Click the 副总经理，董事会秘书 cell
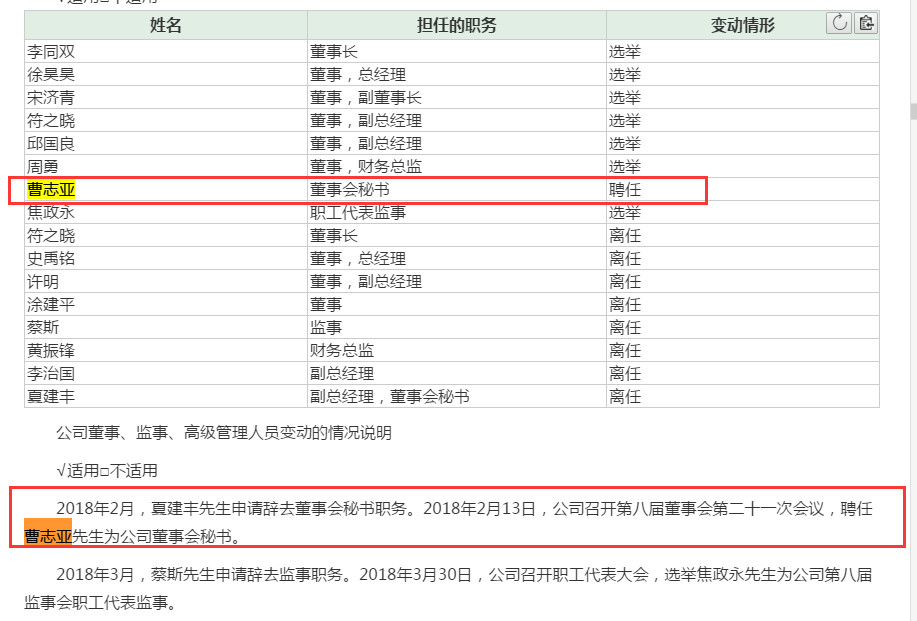 coord(389,397)
